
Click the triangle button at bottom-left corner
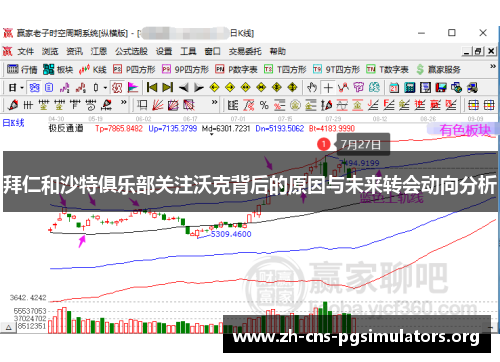click(x=9, y=328)
